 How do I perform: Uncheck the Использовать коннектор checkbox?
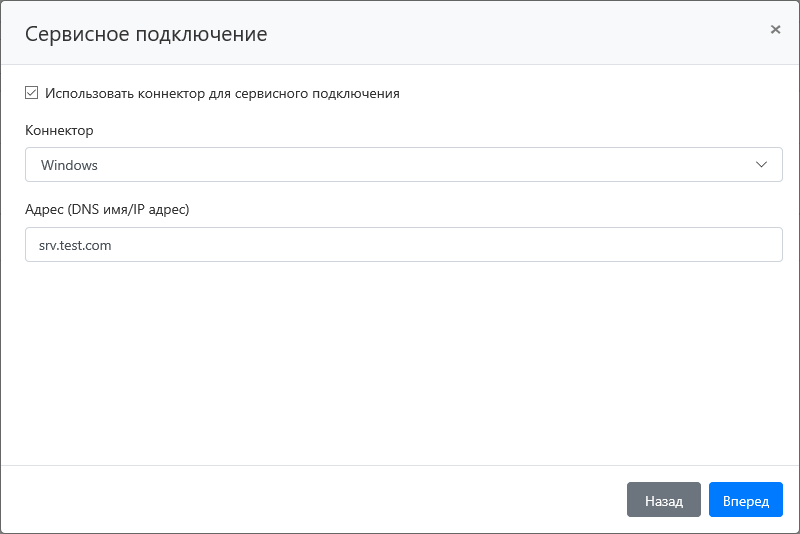31,93
